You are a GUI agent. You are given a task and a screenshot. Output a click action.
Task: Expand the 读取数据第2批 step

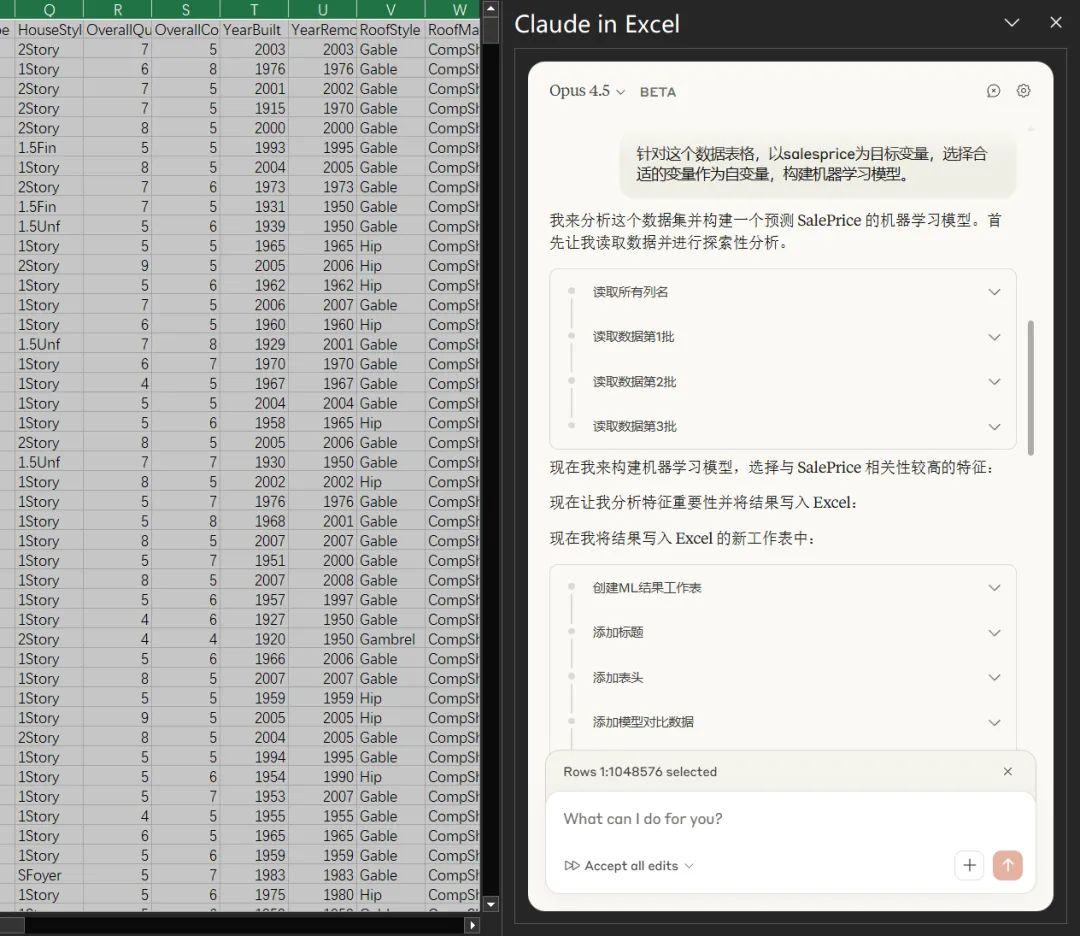[x=782, y=382]
